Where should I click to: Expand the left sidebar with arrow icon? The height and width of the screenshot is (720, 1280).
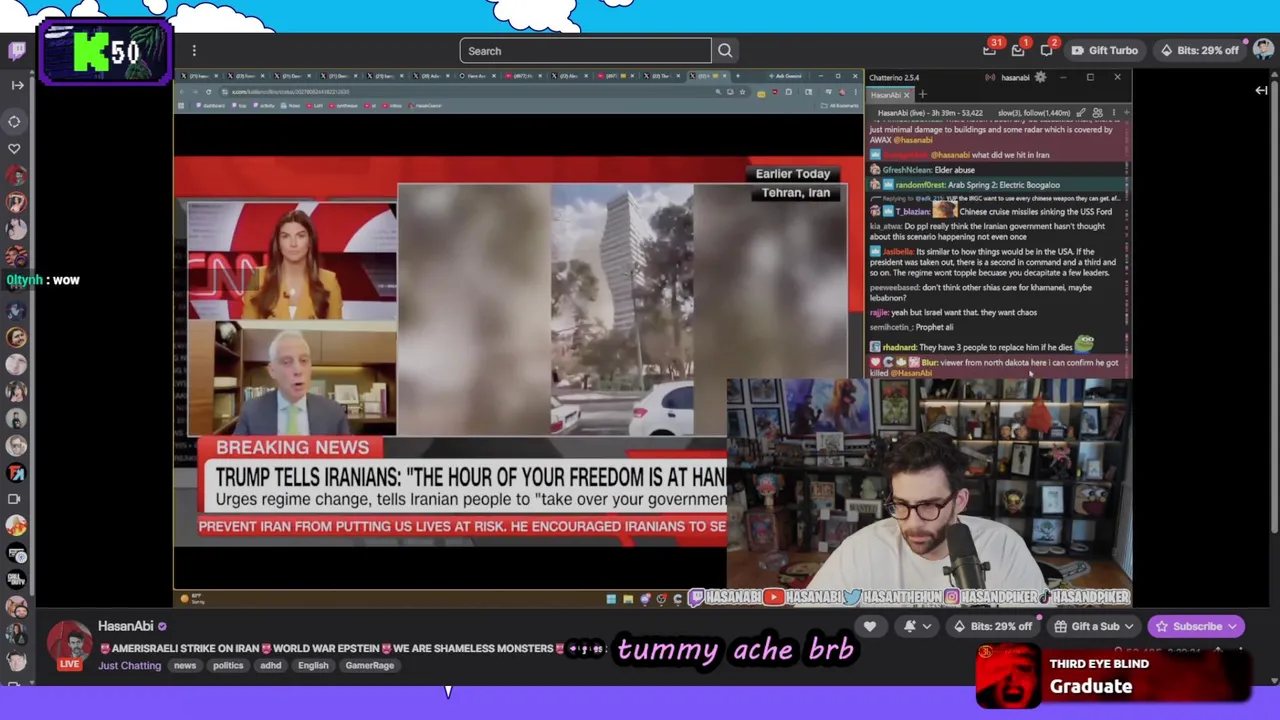tap(17, 85)
